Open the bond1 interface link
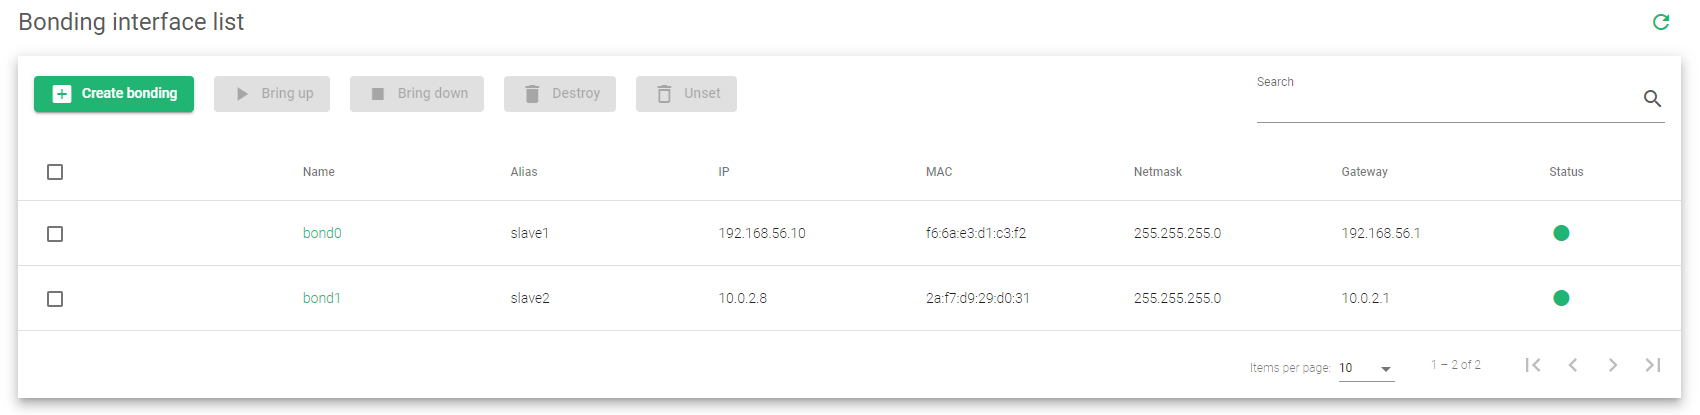1700x415 pixels. (322, 298)
